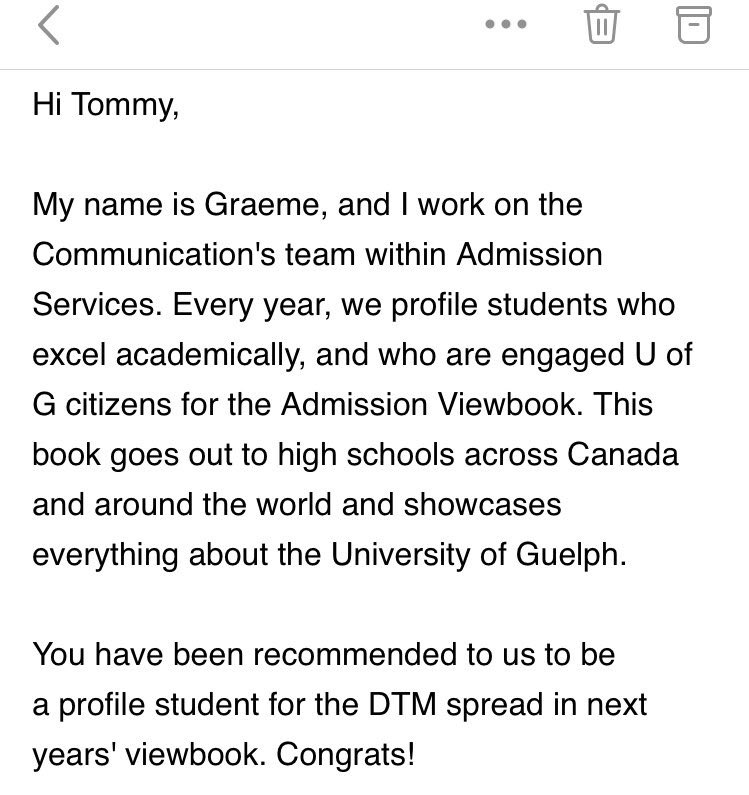Tap the word 'Congrats!' at the end
Image resolution: width=749 pixels, height=795 pixels.
(345, 755)
